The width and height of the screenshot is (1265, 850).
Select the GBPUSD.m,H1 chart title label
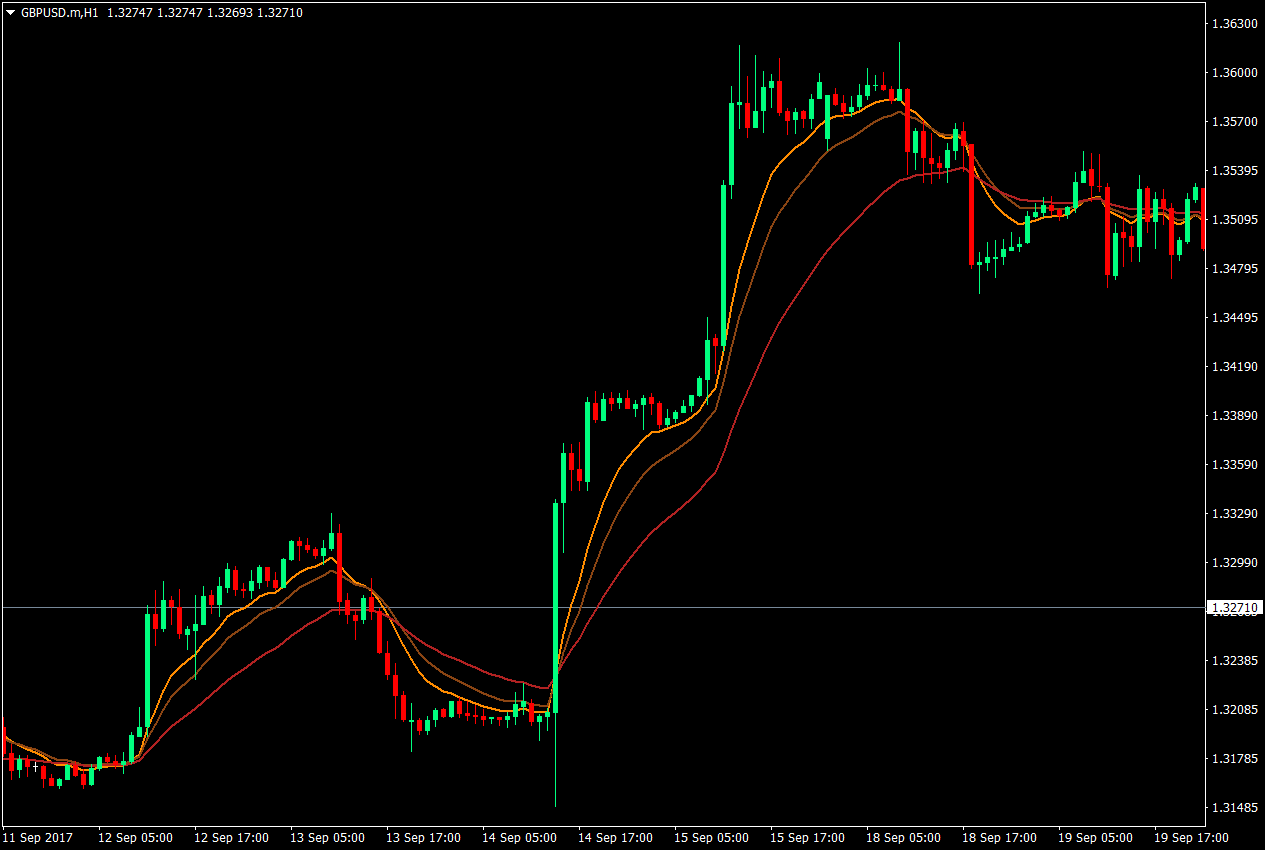(x=62, y=12)
